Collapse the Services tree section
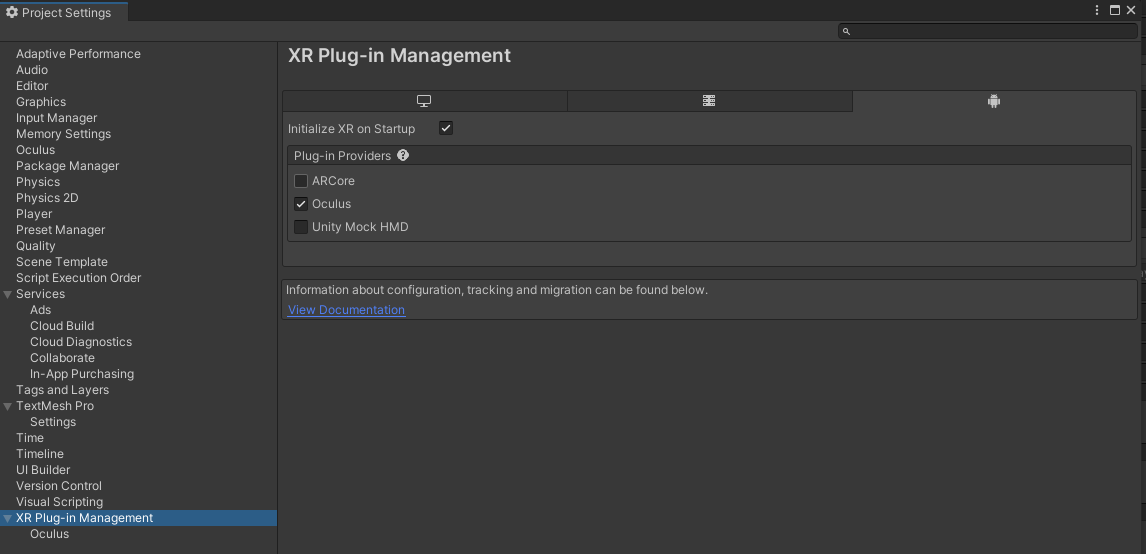 (7, 294)
